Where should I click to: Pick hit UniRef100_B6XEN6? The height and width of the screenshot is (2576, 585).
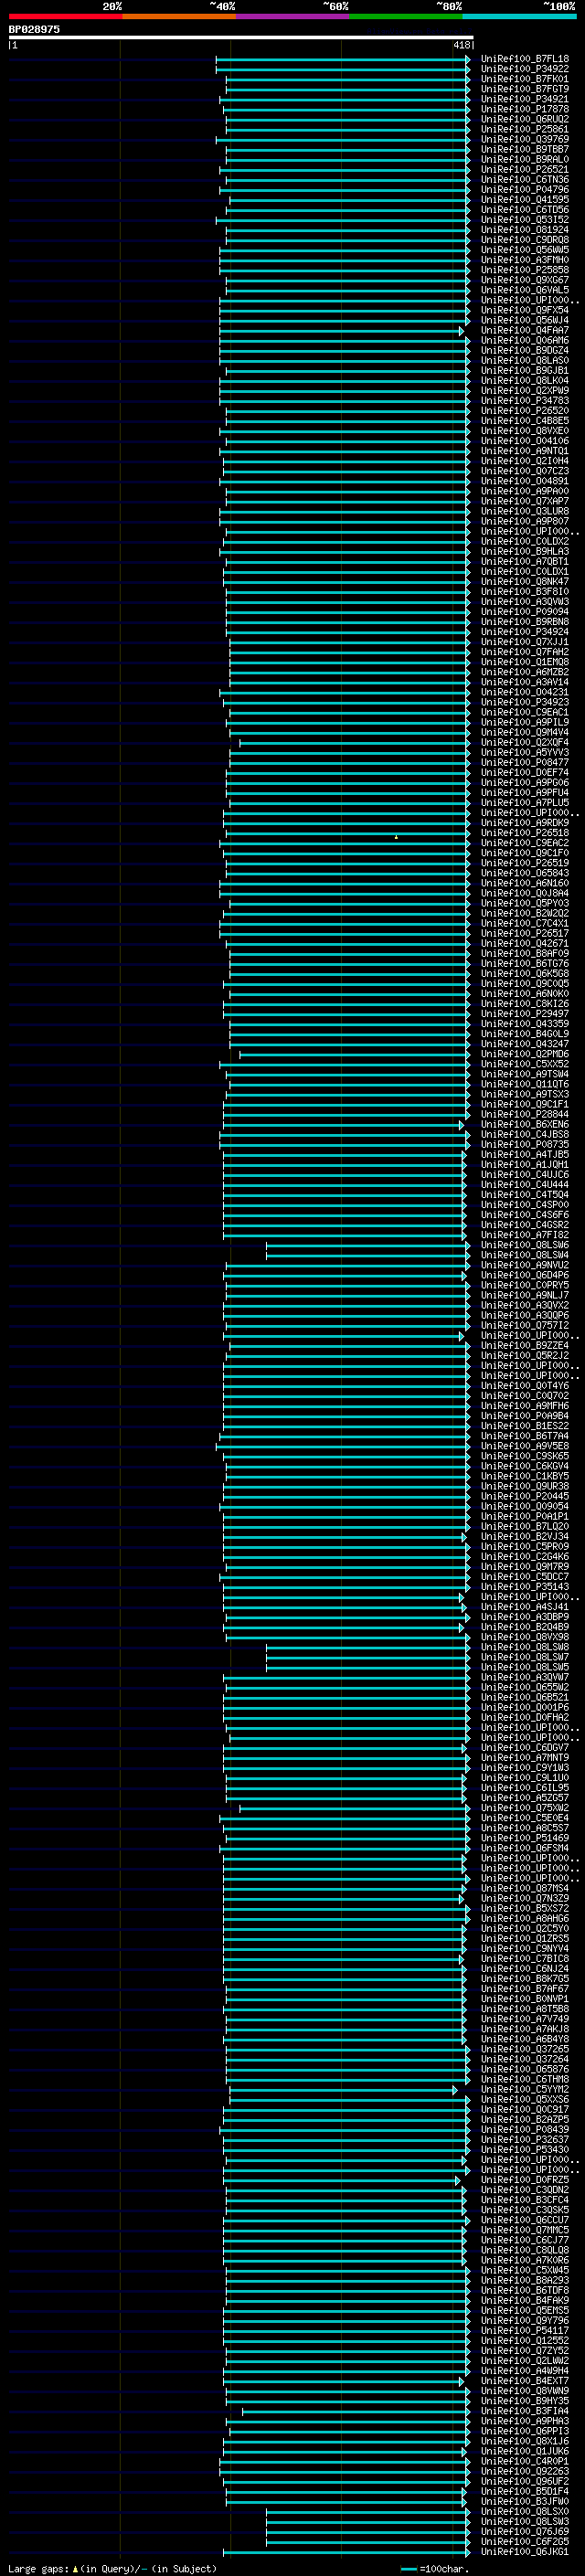point(525,1124)
